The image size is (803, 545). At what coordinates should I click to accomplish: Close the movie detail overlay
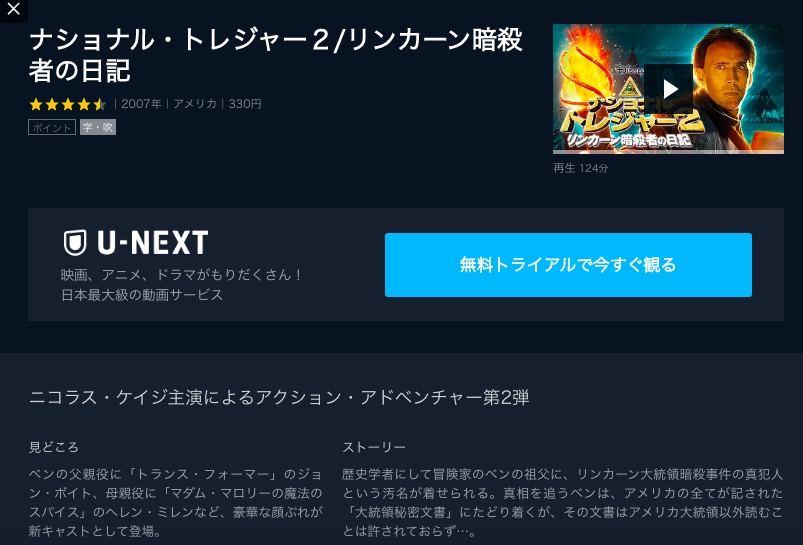pos(13,10)
